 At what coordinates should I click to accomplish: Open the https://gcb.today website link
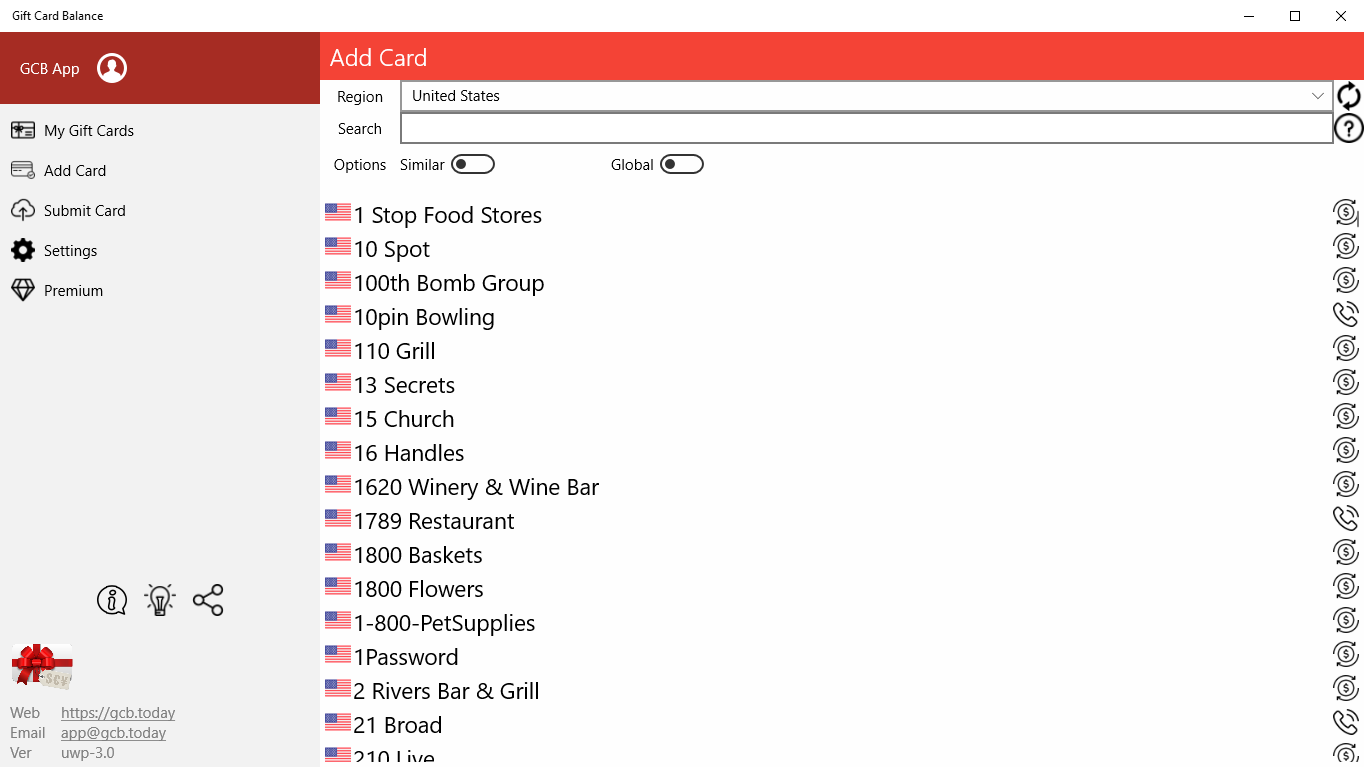(117, 712)
